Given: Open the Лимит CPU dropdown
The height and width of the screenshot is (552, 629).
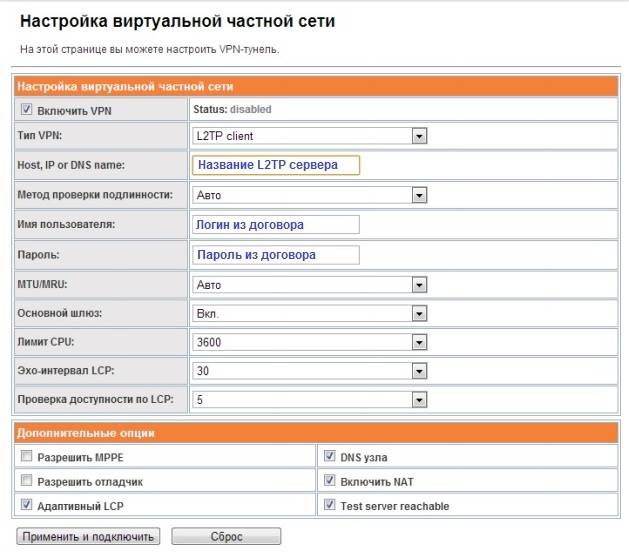Looking at the screenshot, I should 309,342.
